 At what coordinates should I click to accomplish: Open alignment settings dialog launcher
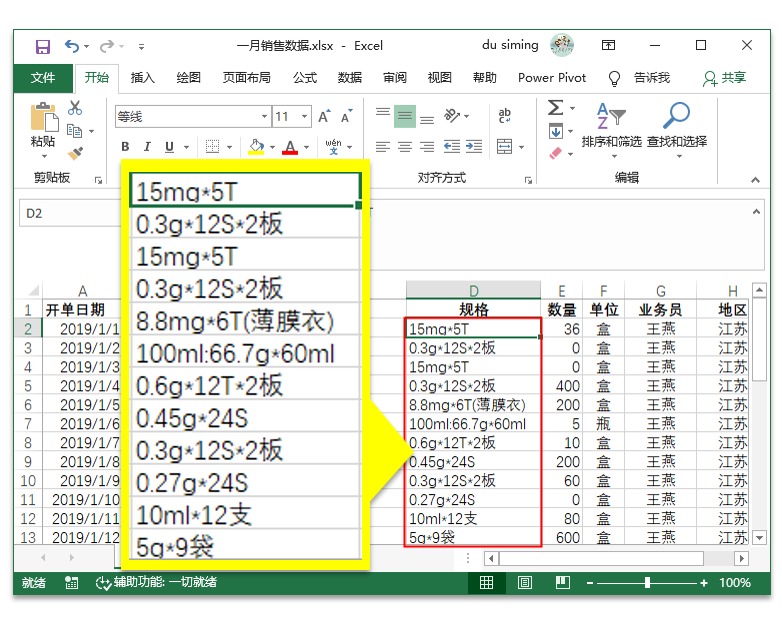click(x=528, y=180)
